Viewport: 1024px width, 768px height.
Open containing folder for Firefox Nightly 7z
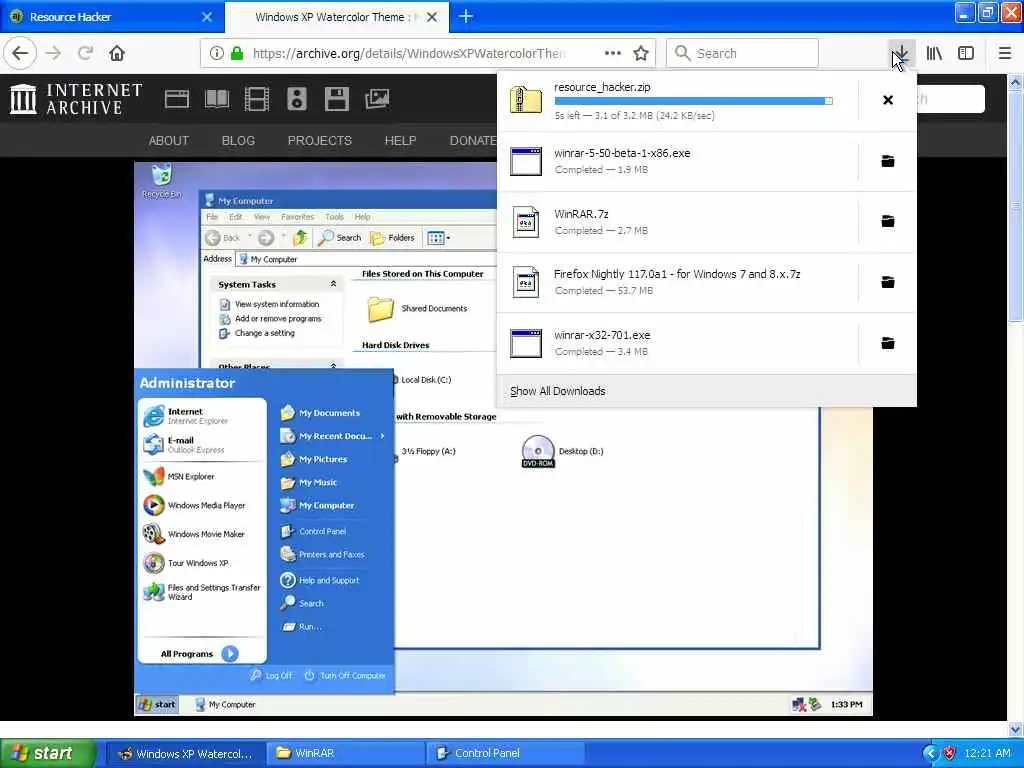888,282
